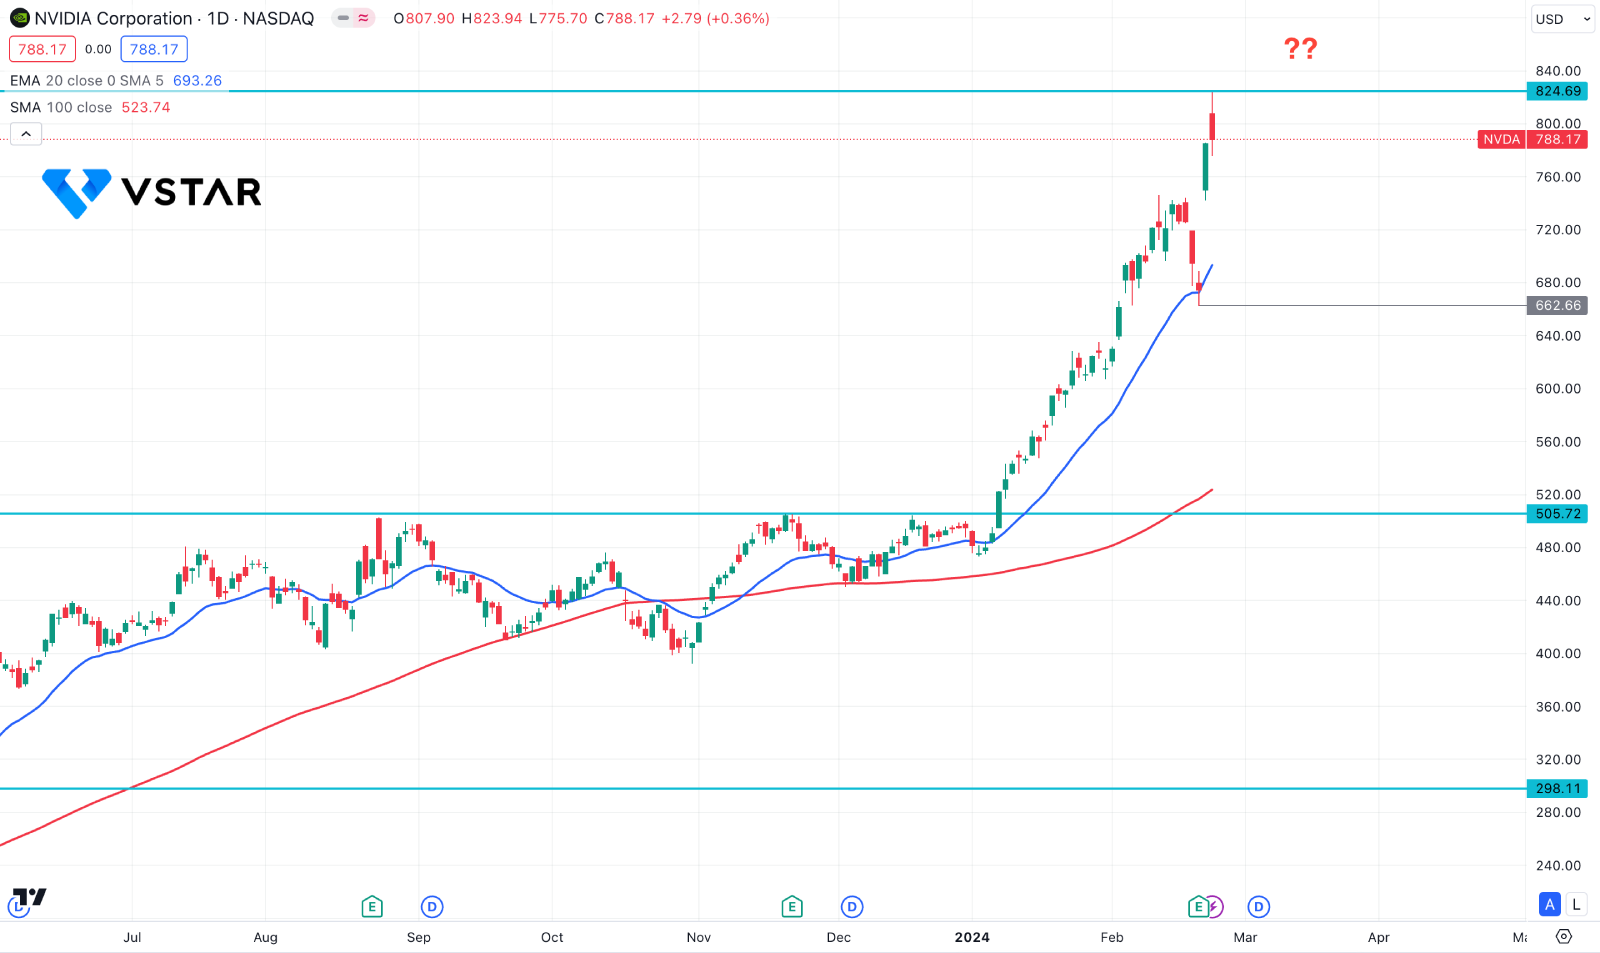Click the Feb label on the time axis
The height and width of the screenshot is (953, 1600).
pos(1112,937)
